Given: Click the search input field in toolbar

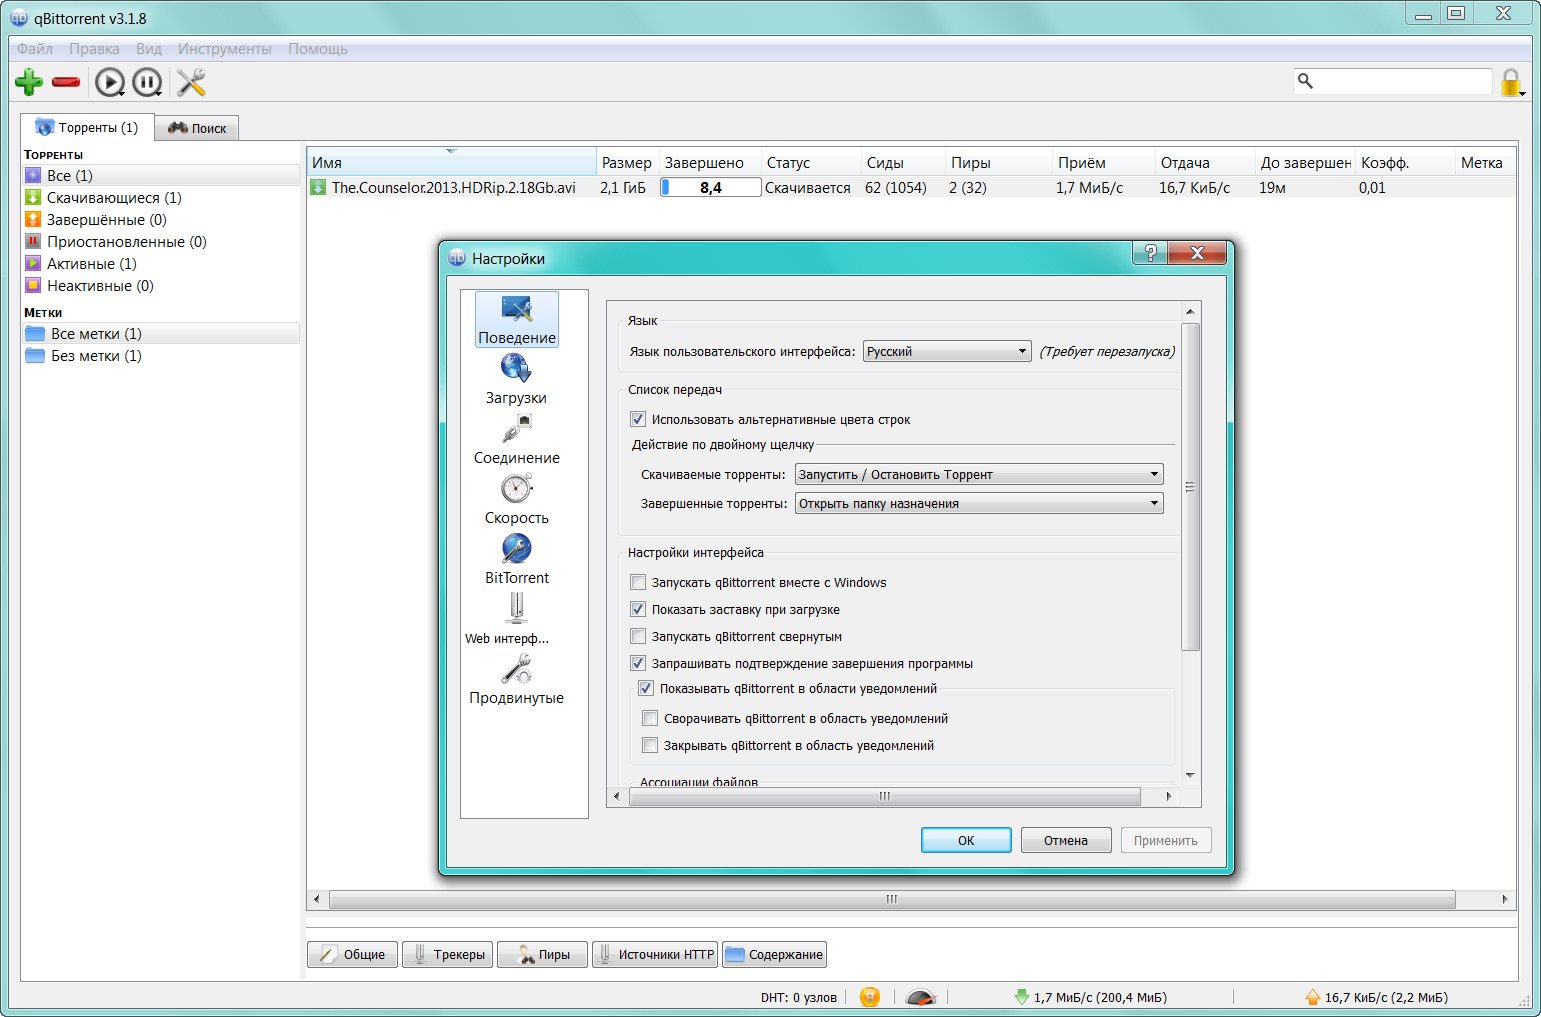Looking at the screenshot, I should [1393, 81].
